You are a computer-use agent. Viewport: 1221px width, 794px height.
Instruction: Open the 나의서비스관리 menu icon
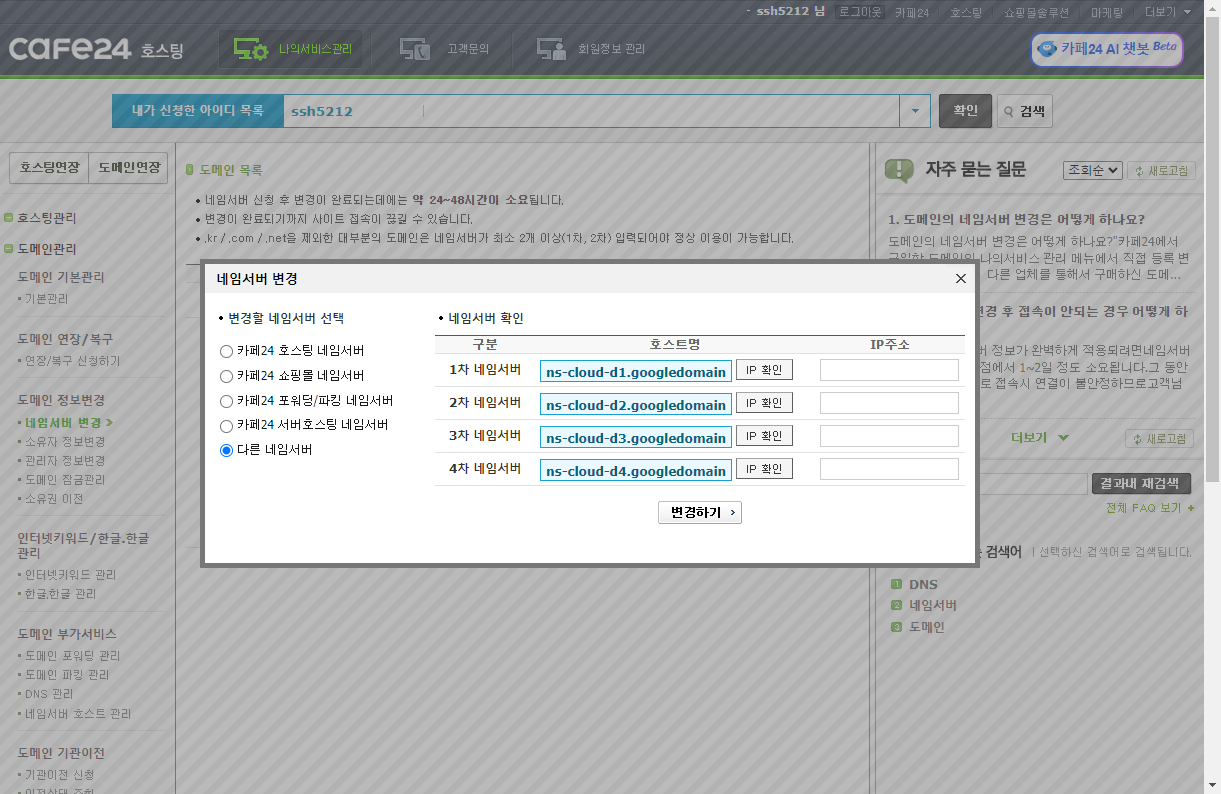click(x=250, y=49)
